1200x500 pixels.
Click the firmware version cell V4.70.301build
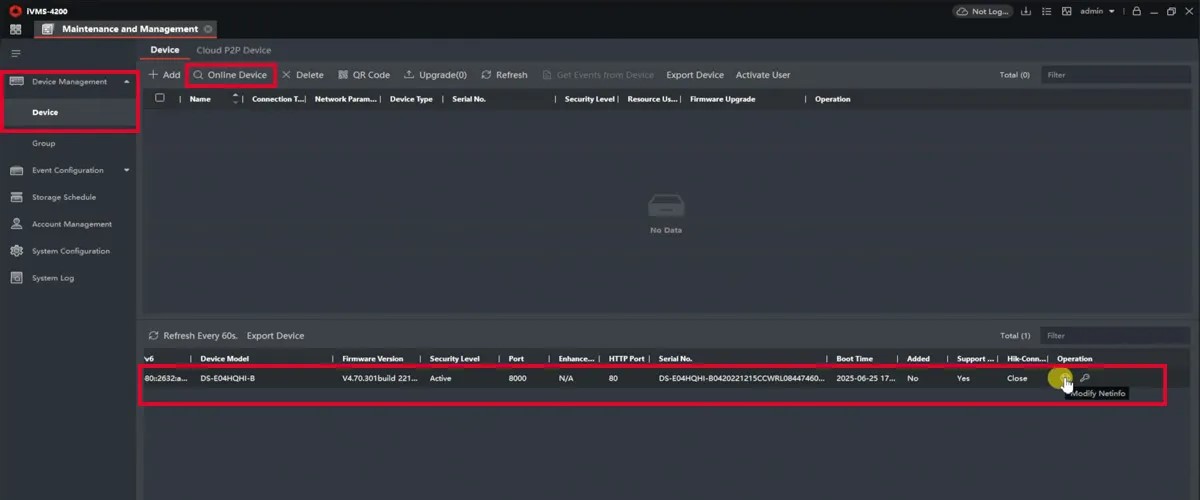[x=379, y=378]
